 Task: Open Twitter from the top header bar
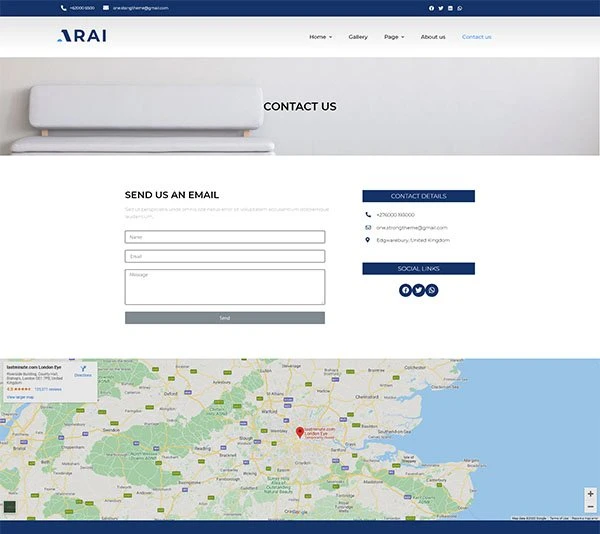coord(440,8)
